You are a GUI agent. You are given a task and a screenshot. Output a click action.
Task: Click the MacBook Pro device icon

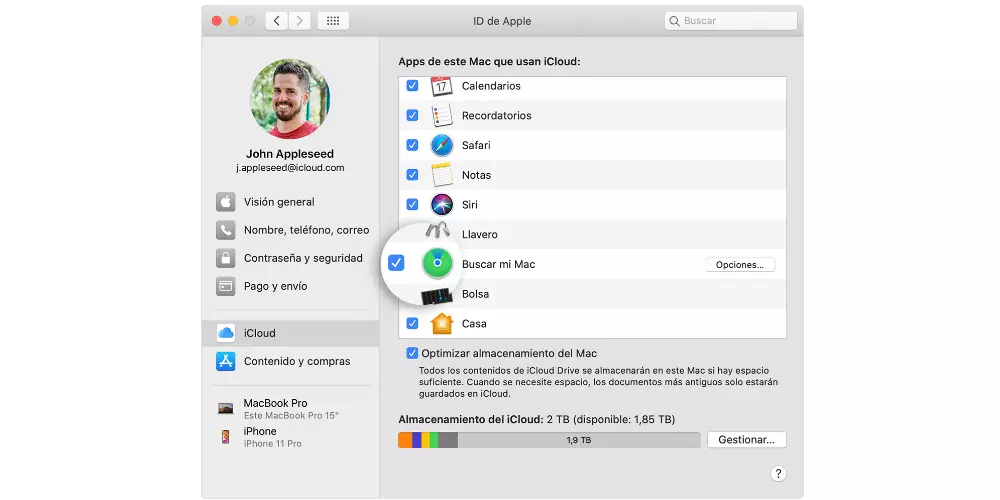coord(225,408)
